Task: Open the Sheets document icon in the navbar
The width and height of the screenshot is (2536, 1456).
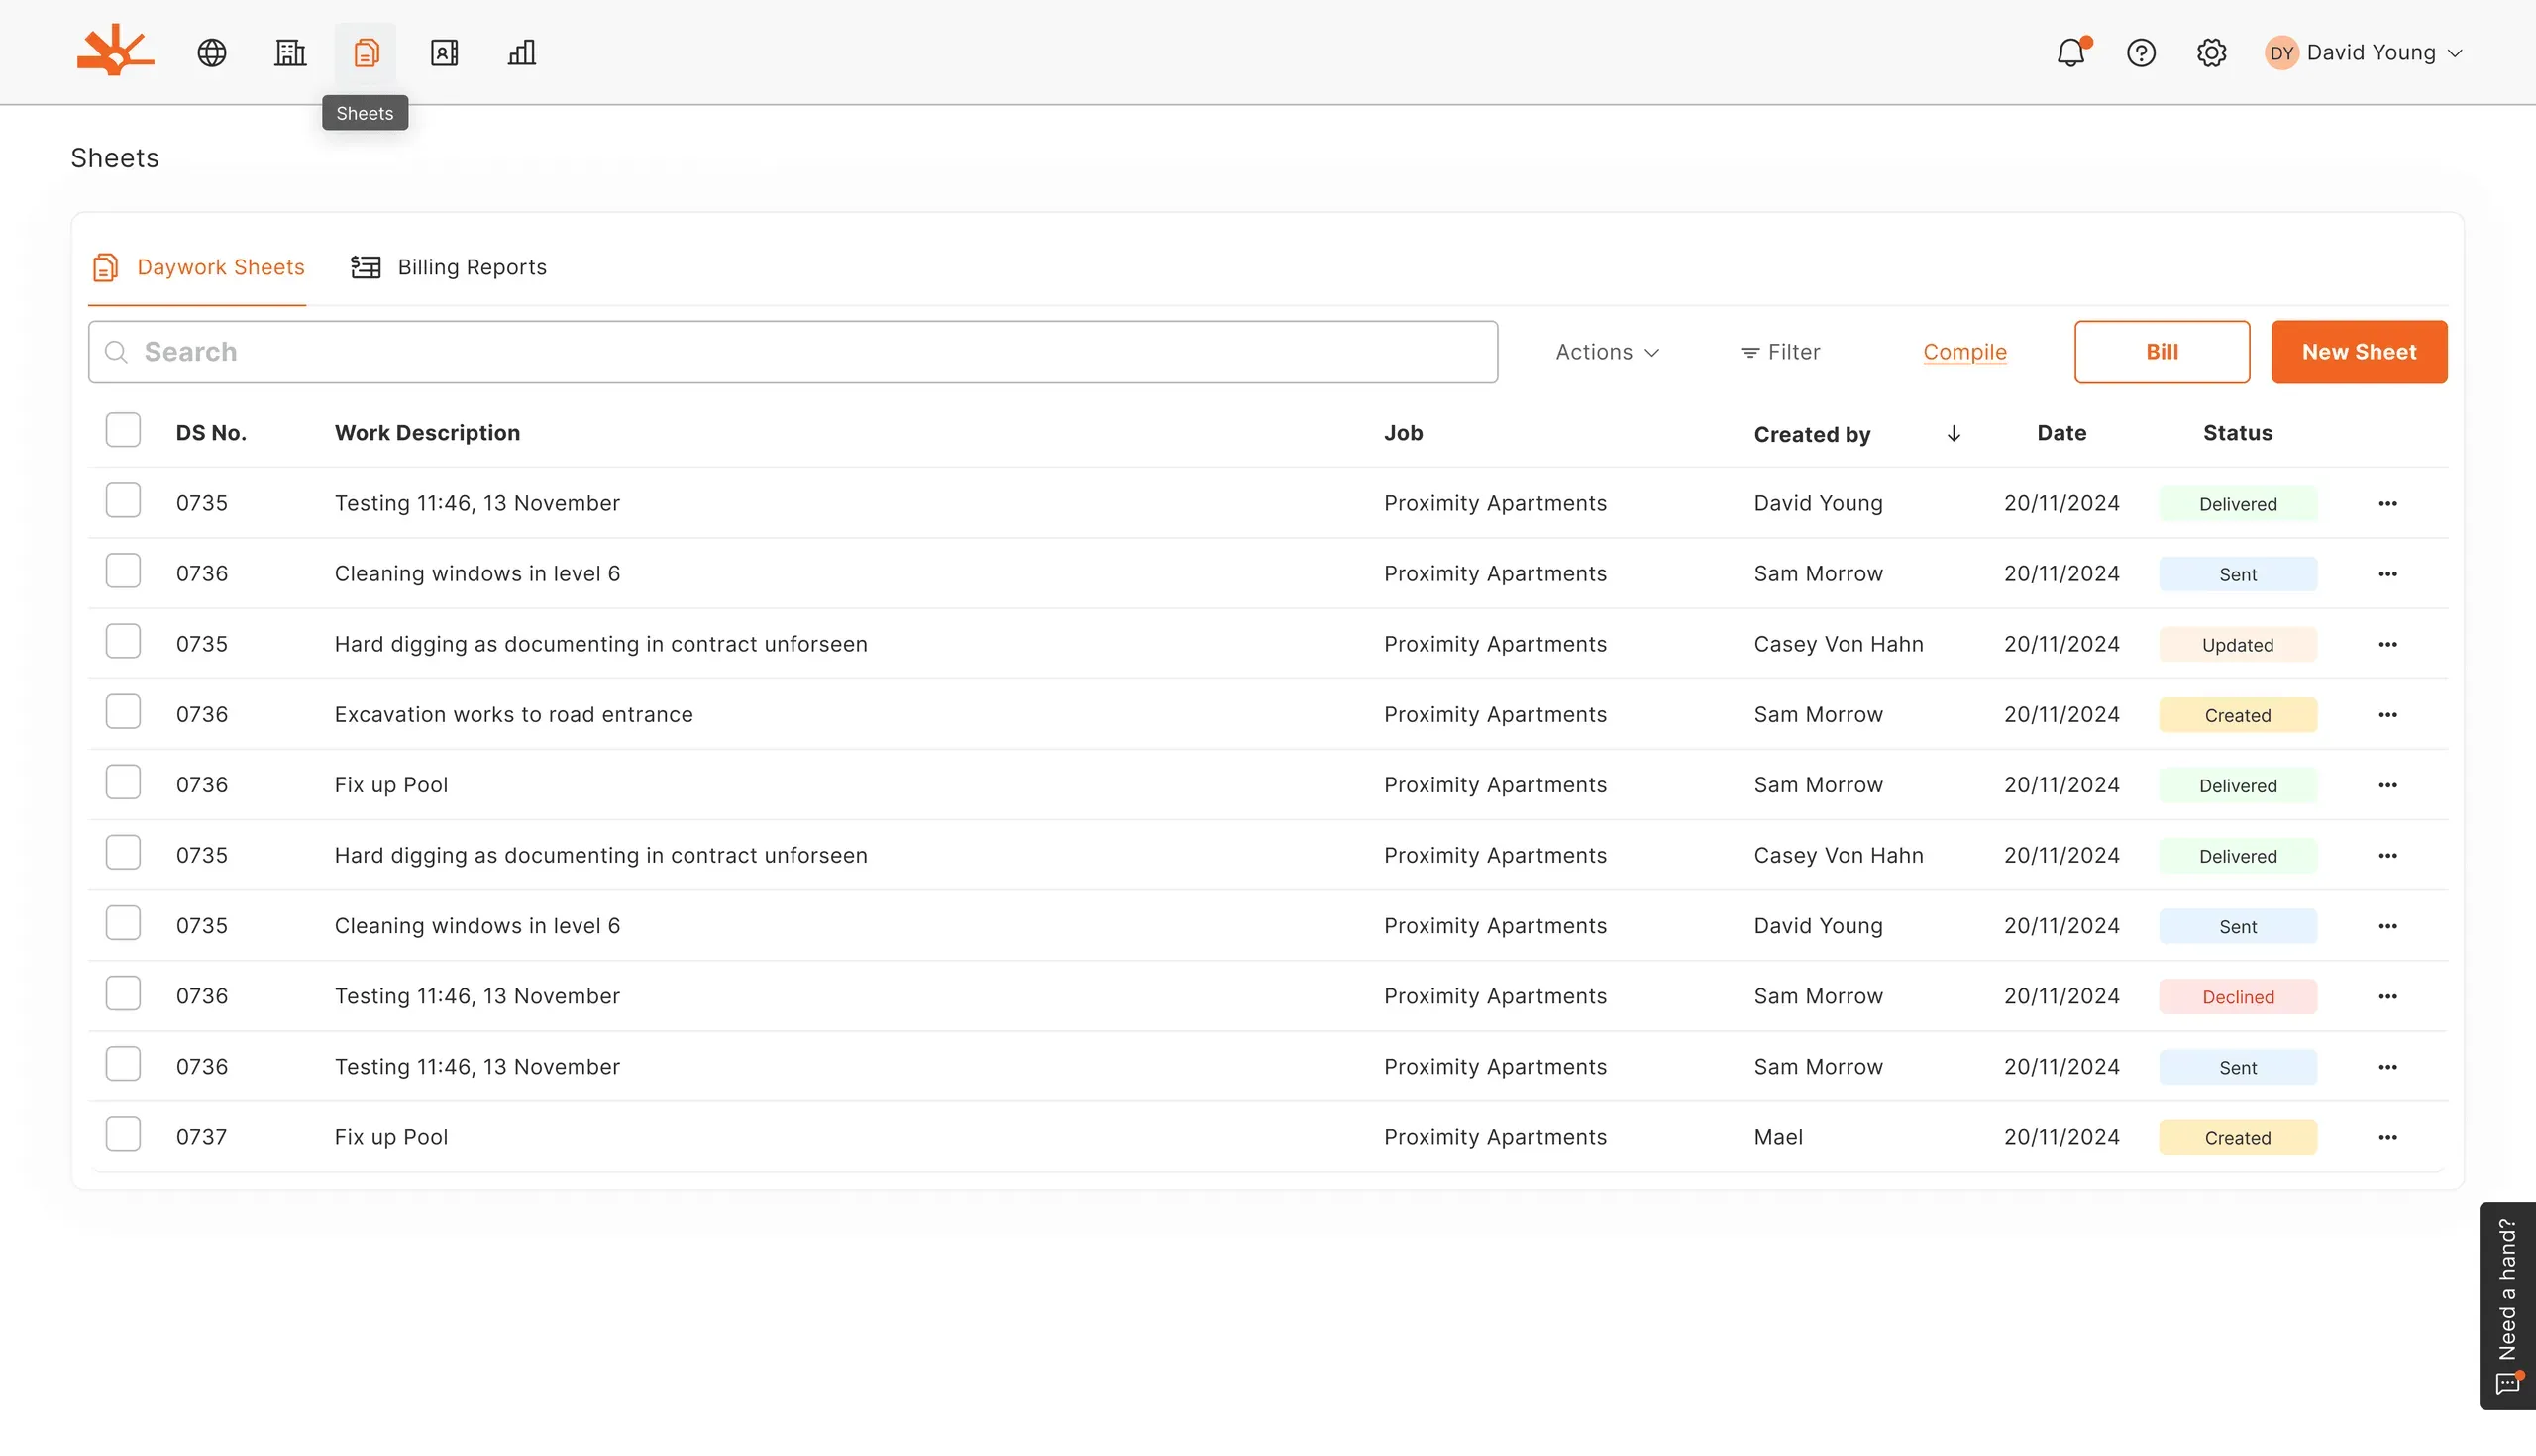Action: click(366, 52)
